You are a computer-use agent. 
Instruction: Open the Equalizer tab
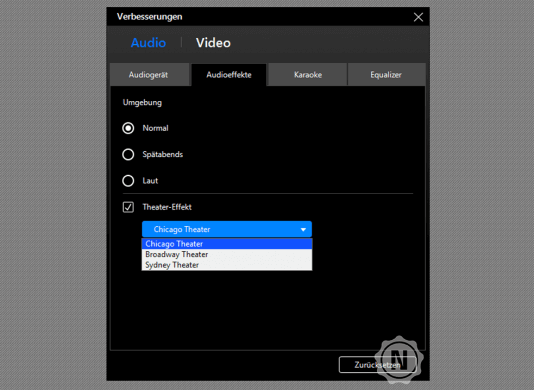[386, 75]
